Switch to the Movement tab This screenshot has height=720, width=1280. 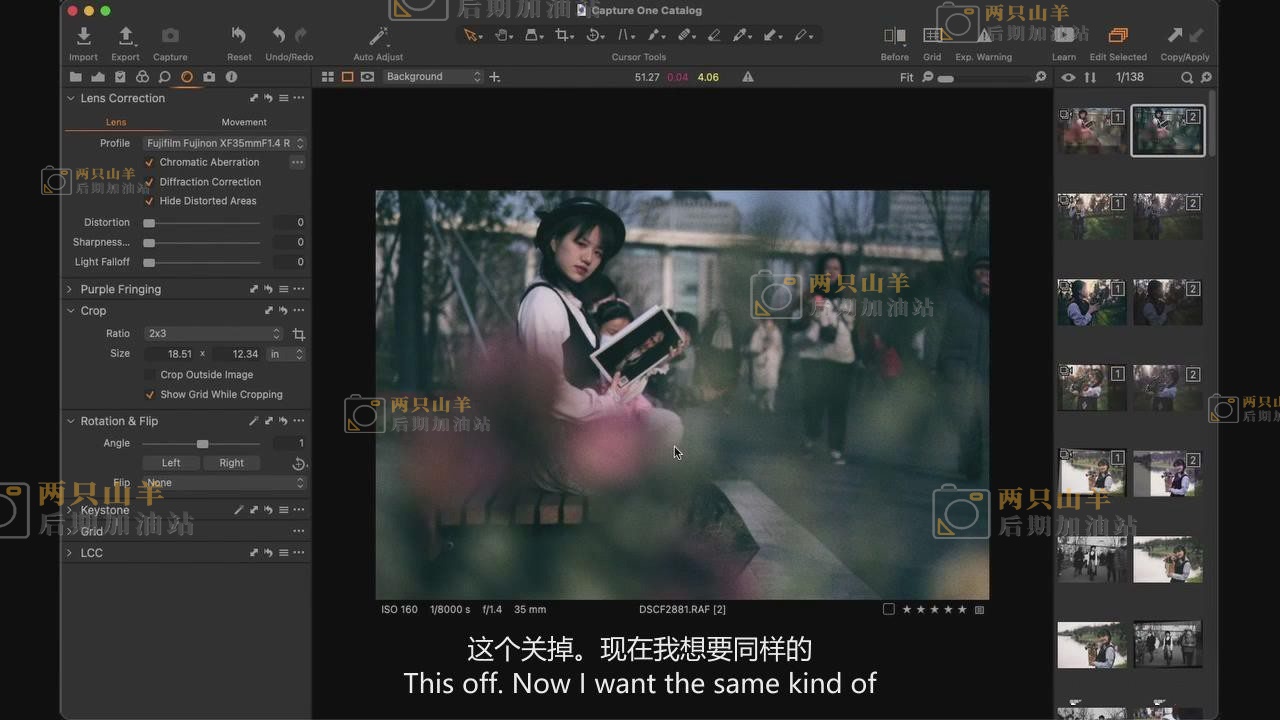click(x=244, y=122)
